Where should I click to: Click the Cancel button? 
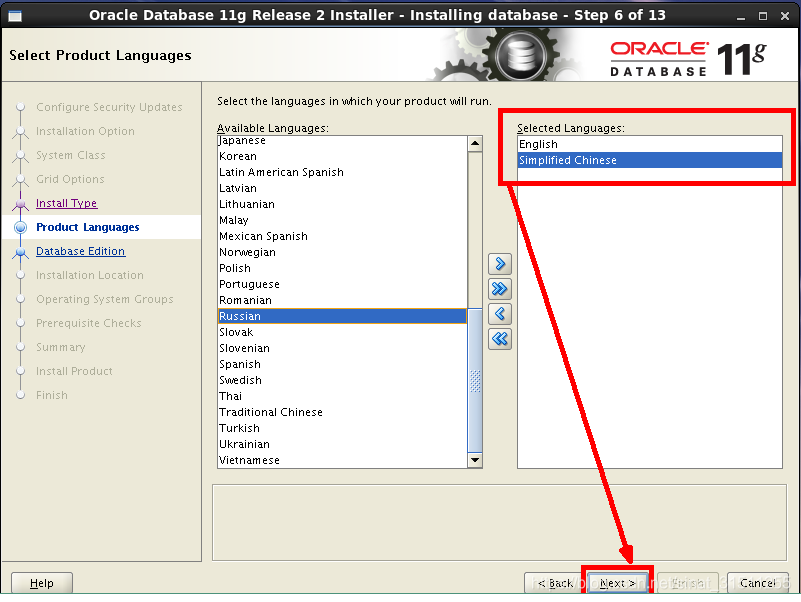[758, 583]
